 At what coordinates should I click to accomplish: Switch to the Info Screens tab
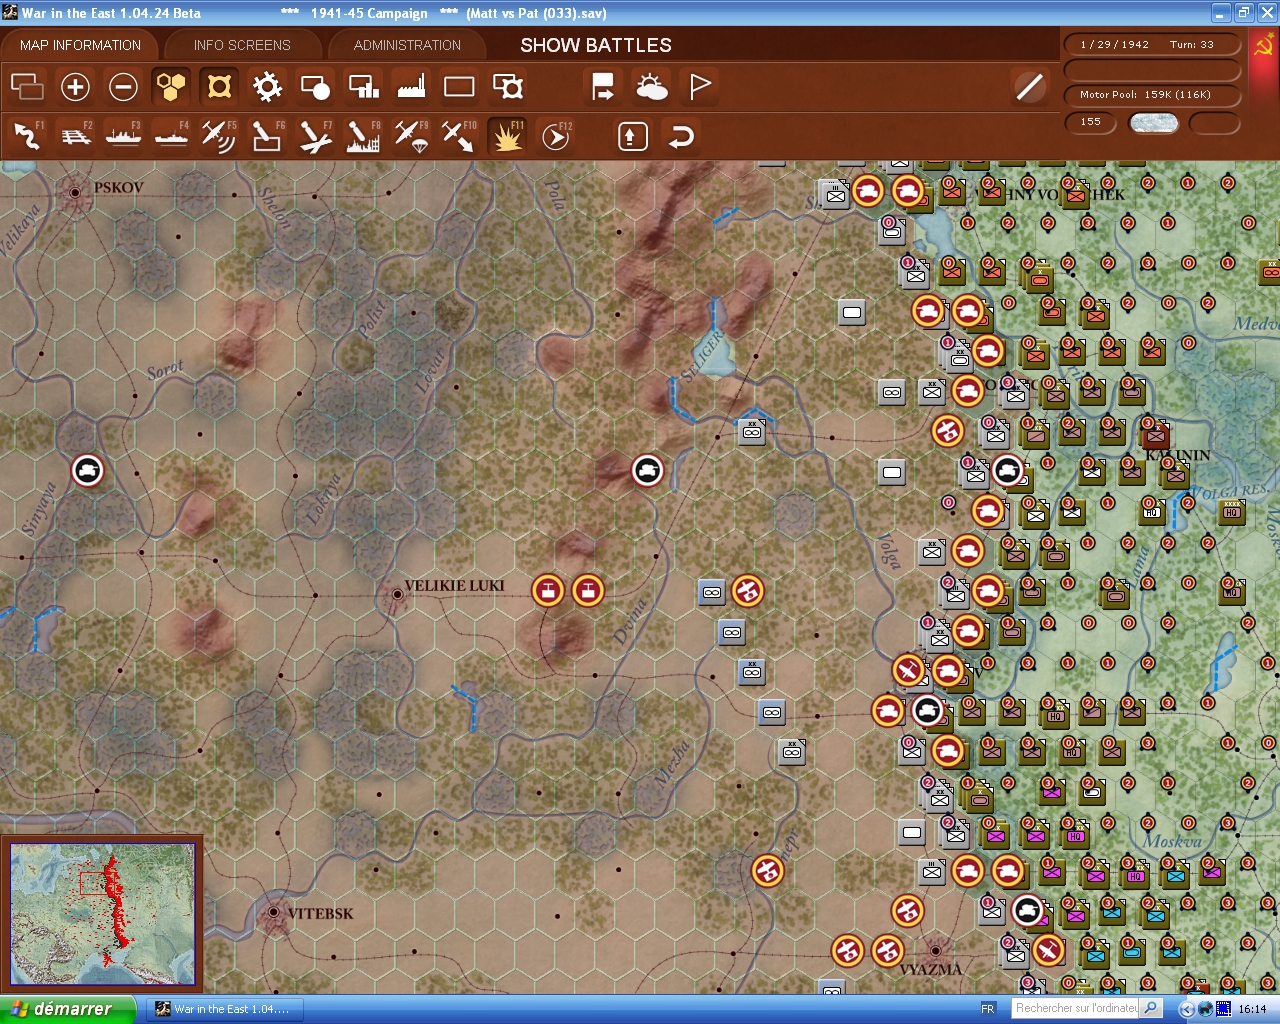pos(242,45)
